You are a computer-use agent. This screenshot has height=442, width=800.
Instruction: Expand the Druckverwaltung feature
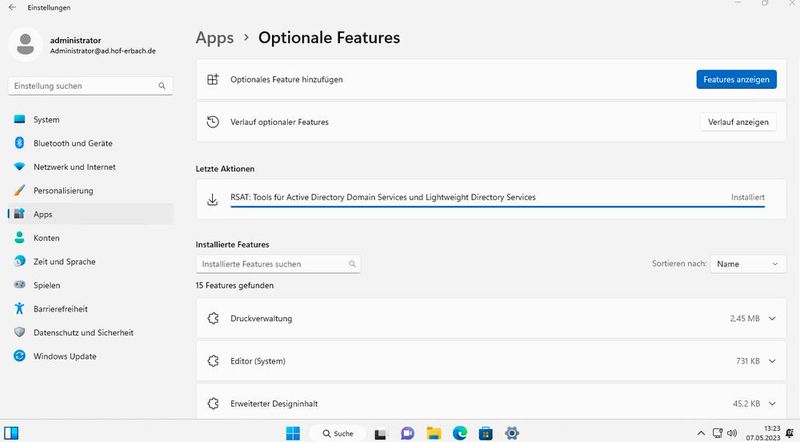coord(772,318)
